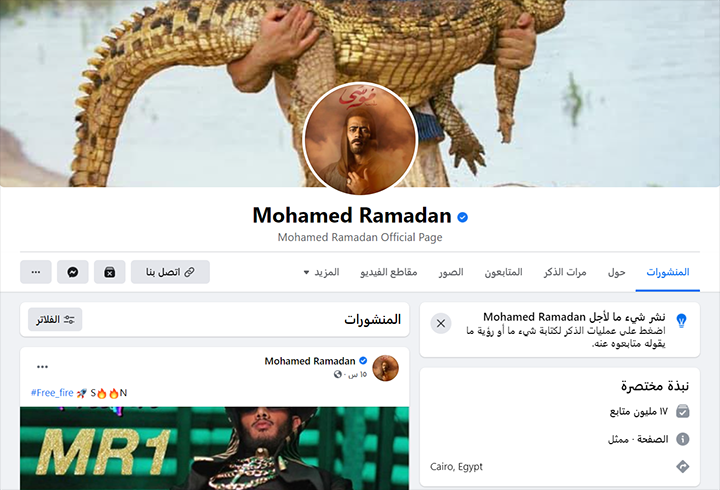Open Messenger chat icon button
The image size is (720, 490).
73,272
